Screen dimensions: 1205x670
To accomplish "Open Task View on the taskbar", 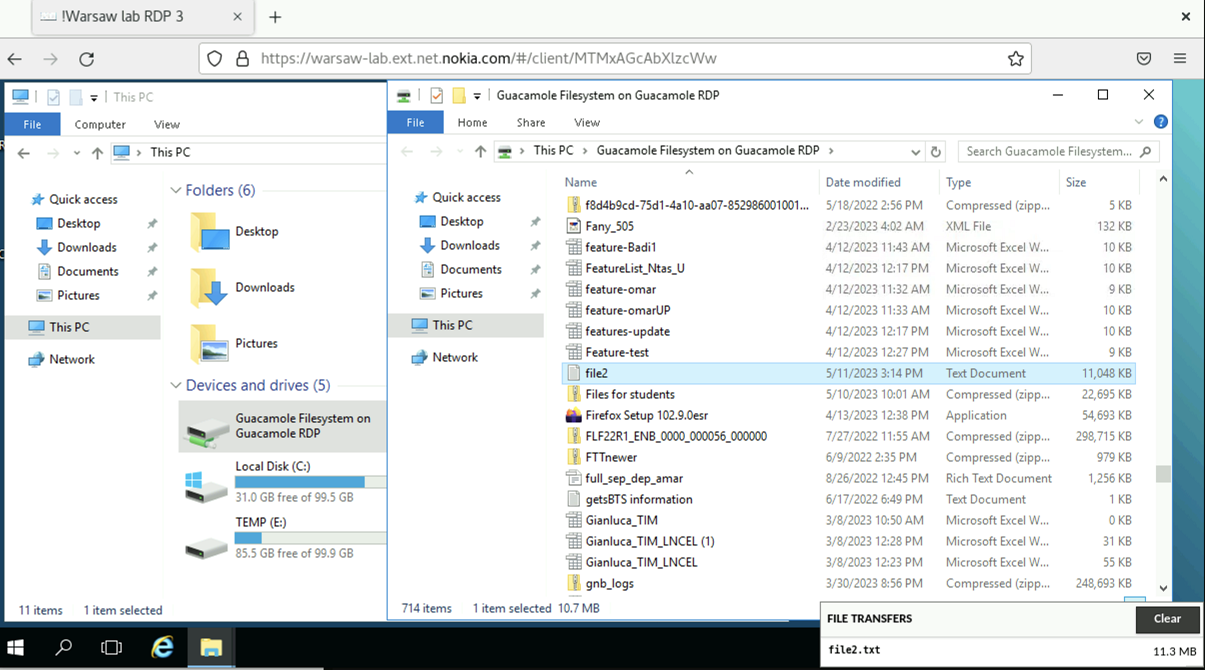I will pos(112,648).
